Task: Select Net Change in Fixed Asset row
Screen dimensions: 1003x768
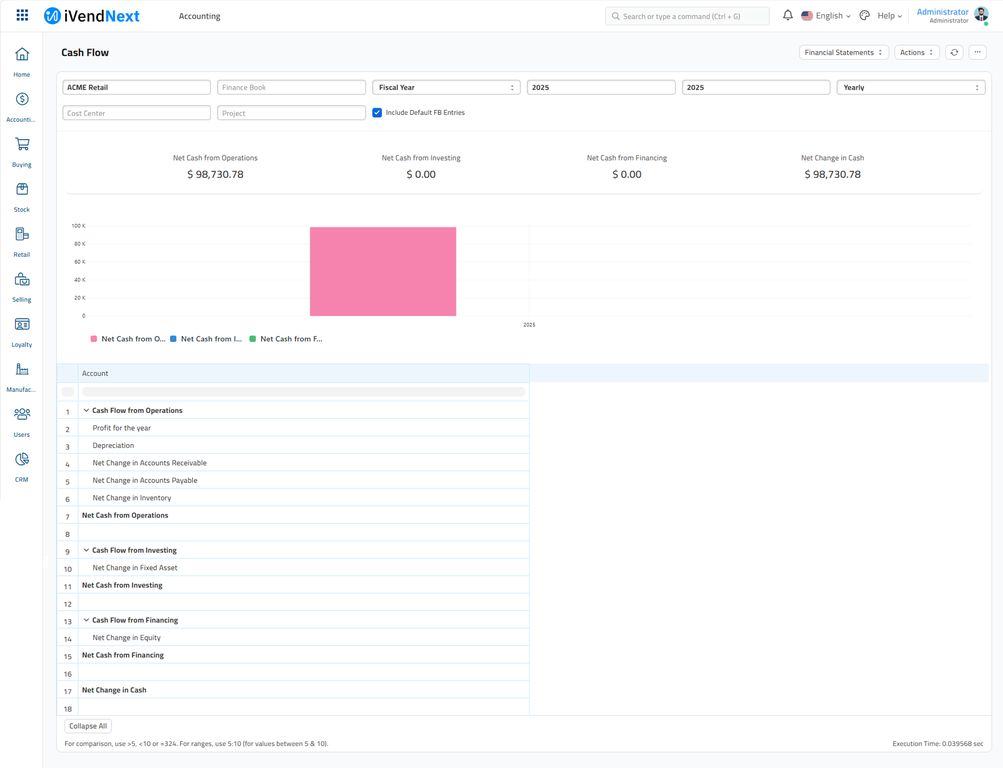Action: pos(304,568)
